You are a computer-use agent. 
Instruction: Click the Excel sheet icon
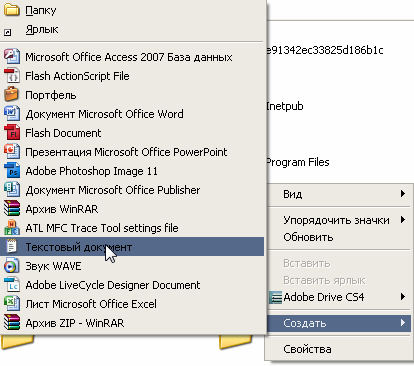[12, 304]
